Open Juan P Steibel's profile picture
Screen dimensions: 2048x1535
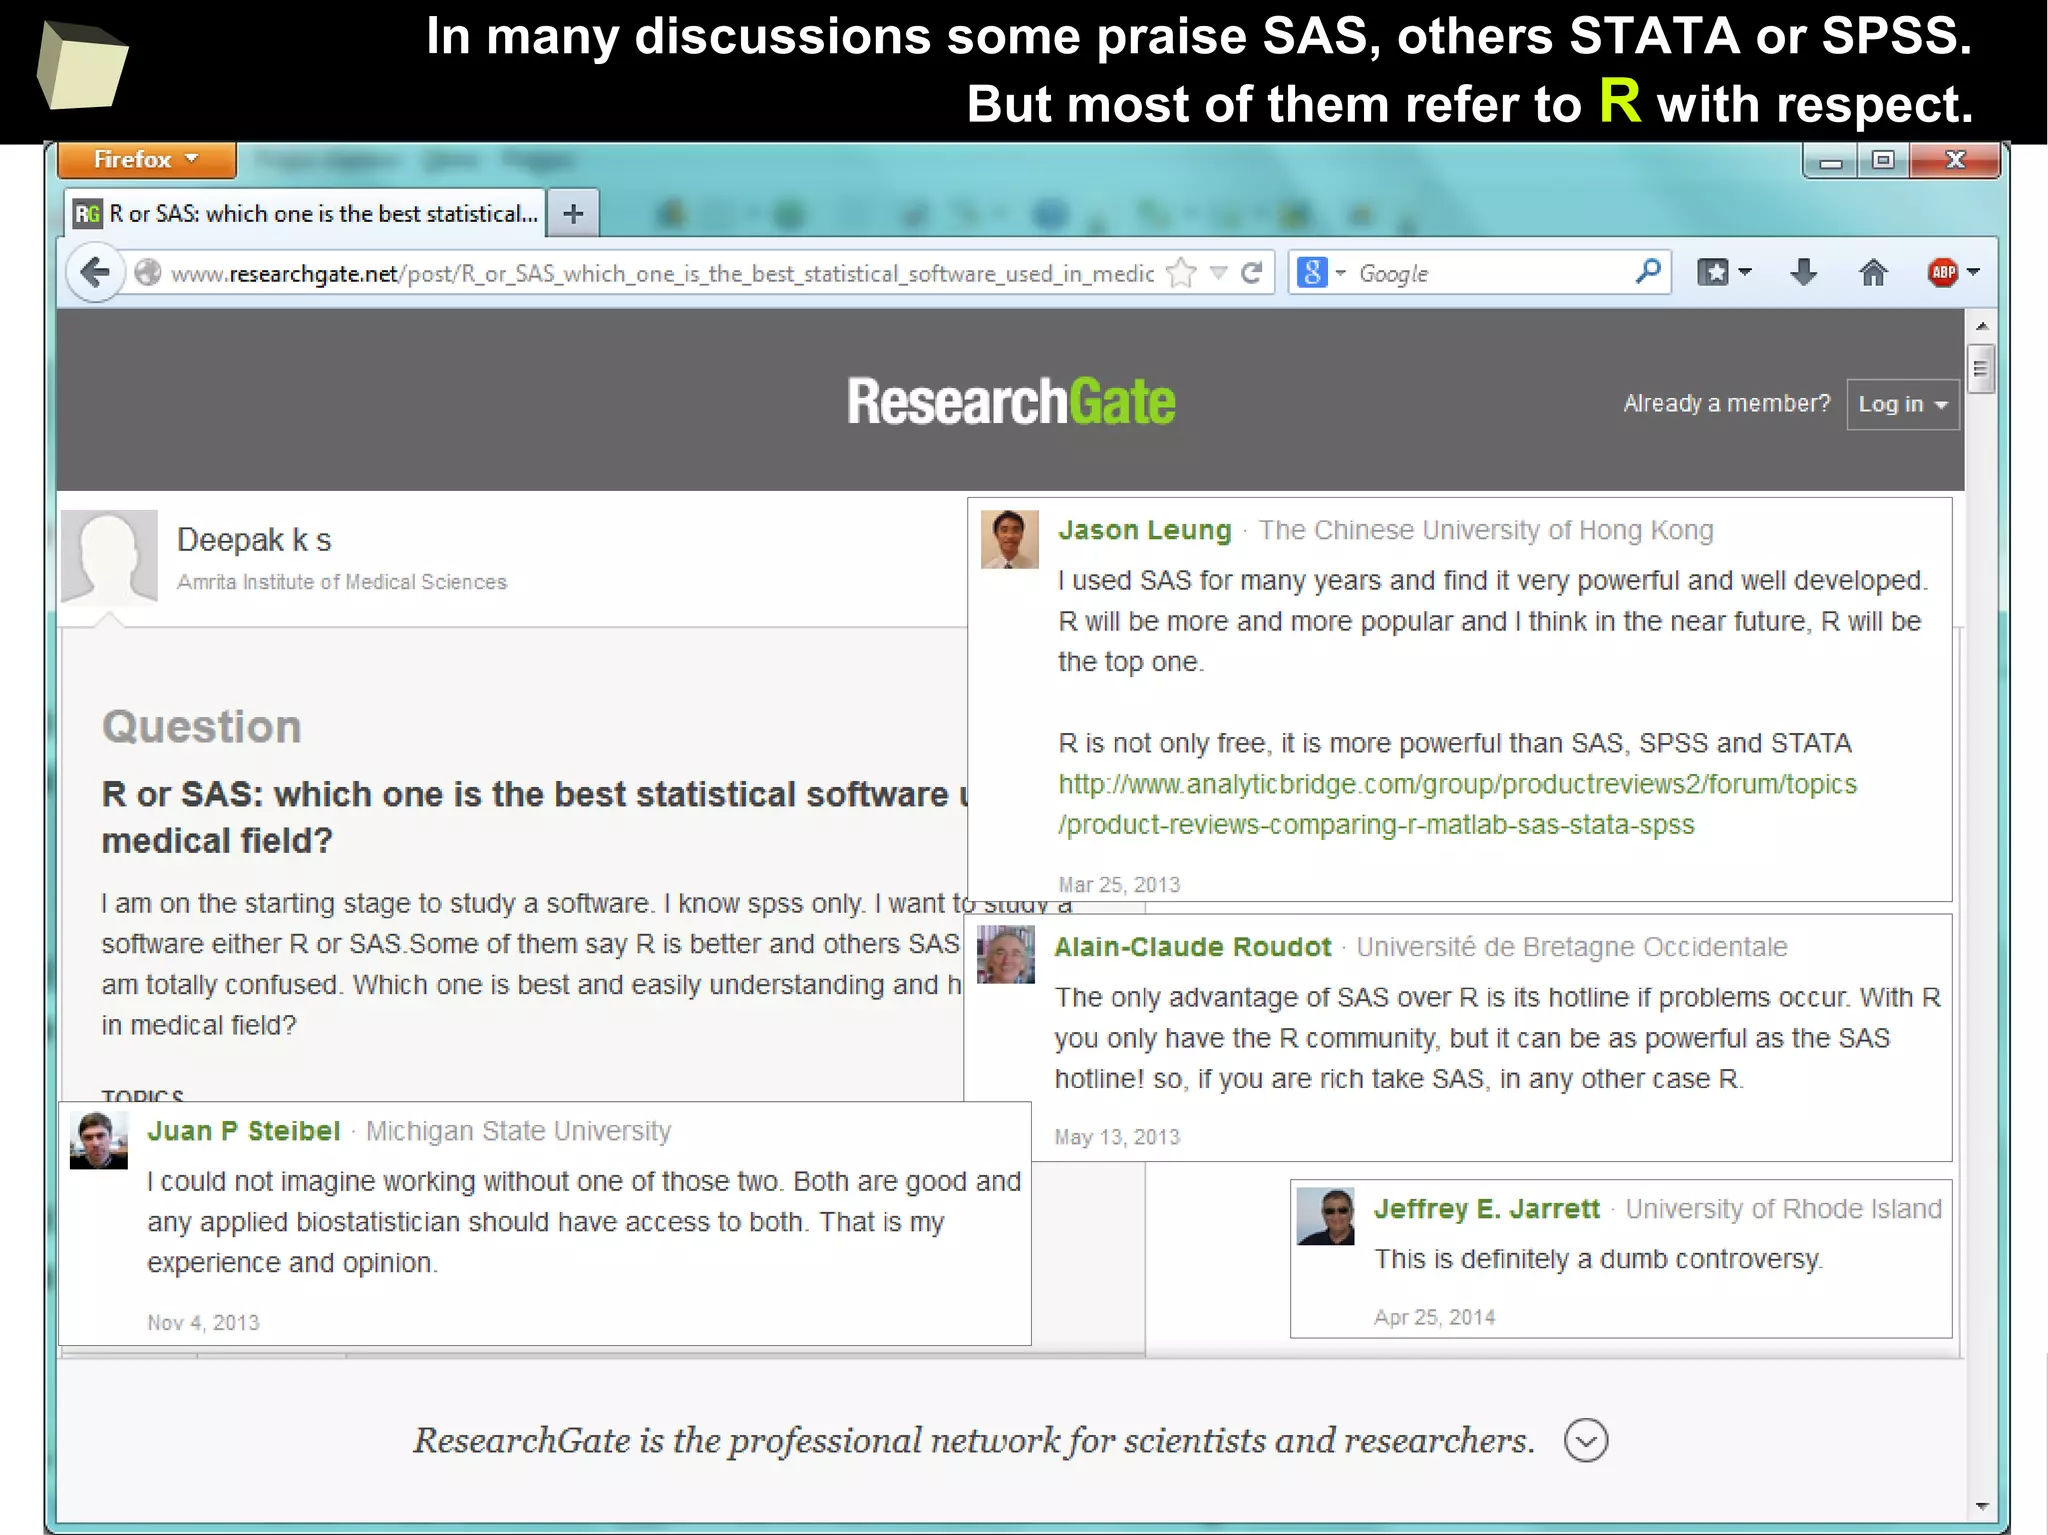tap(99, 1140)
